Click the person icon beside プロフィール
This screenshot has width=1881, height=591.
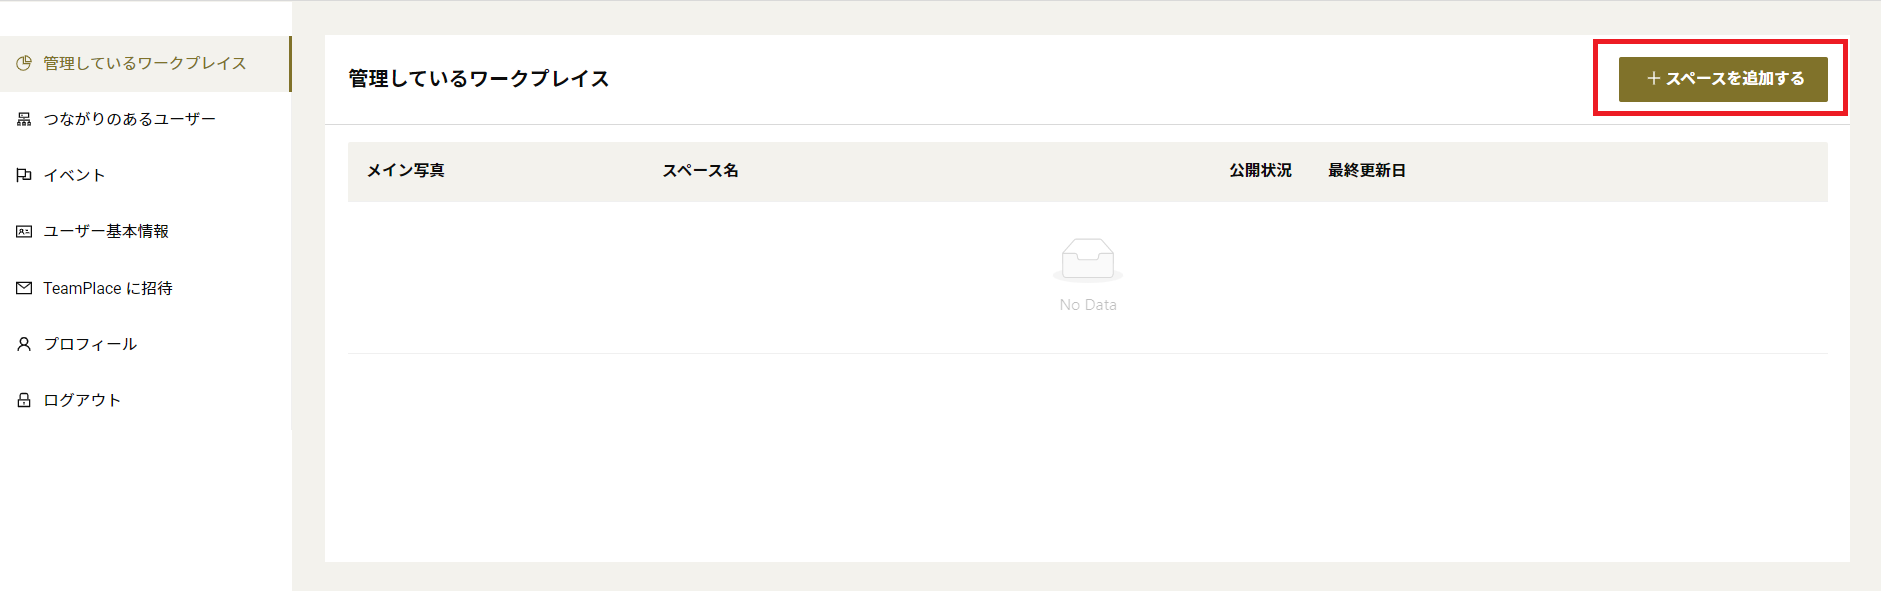pyautogui.click(x=24, y=344)
